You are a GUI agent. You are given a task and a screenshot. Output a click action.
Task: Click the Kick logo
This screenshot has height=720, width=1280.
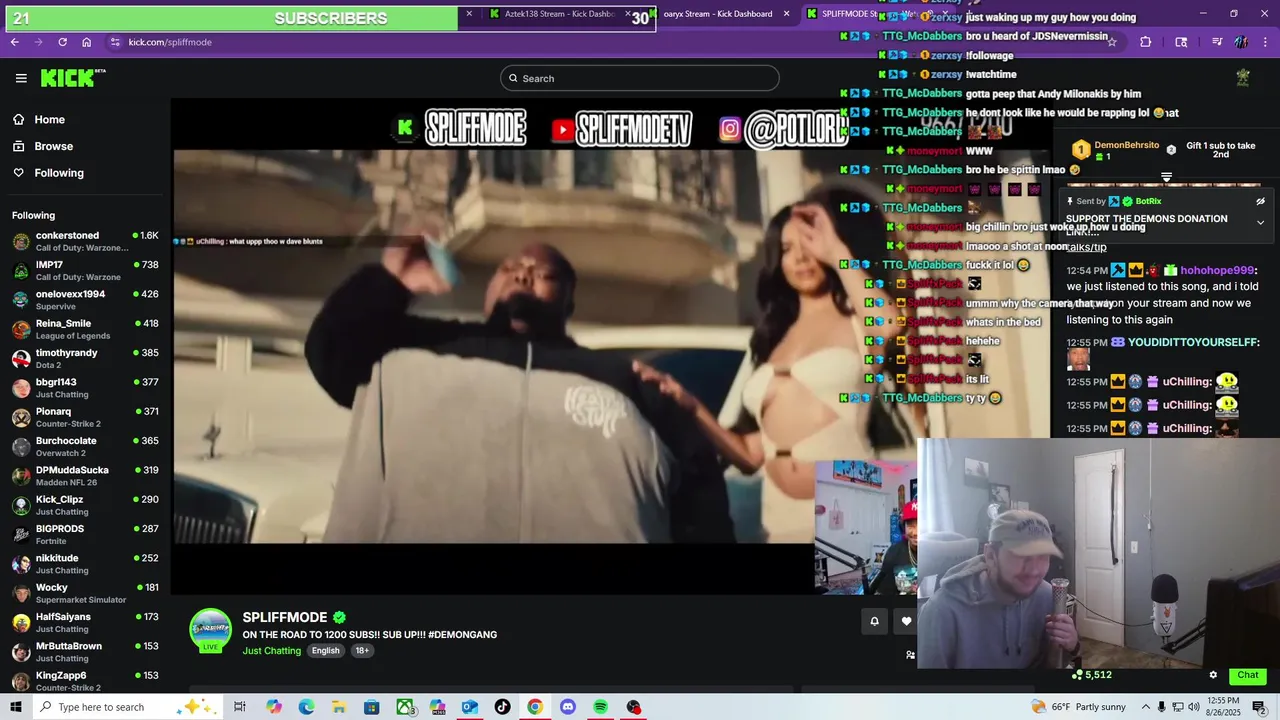(73, 78)
